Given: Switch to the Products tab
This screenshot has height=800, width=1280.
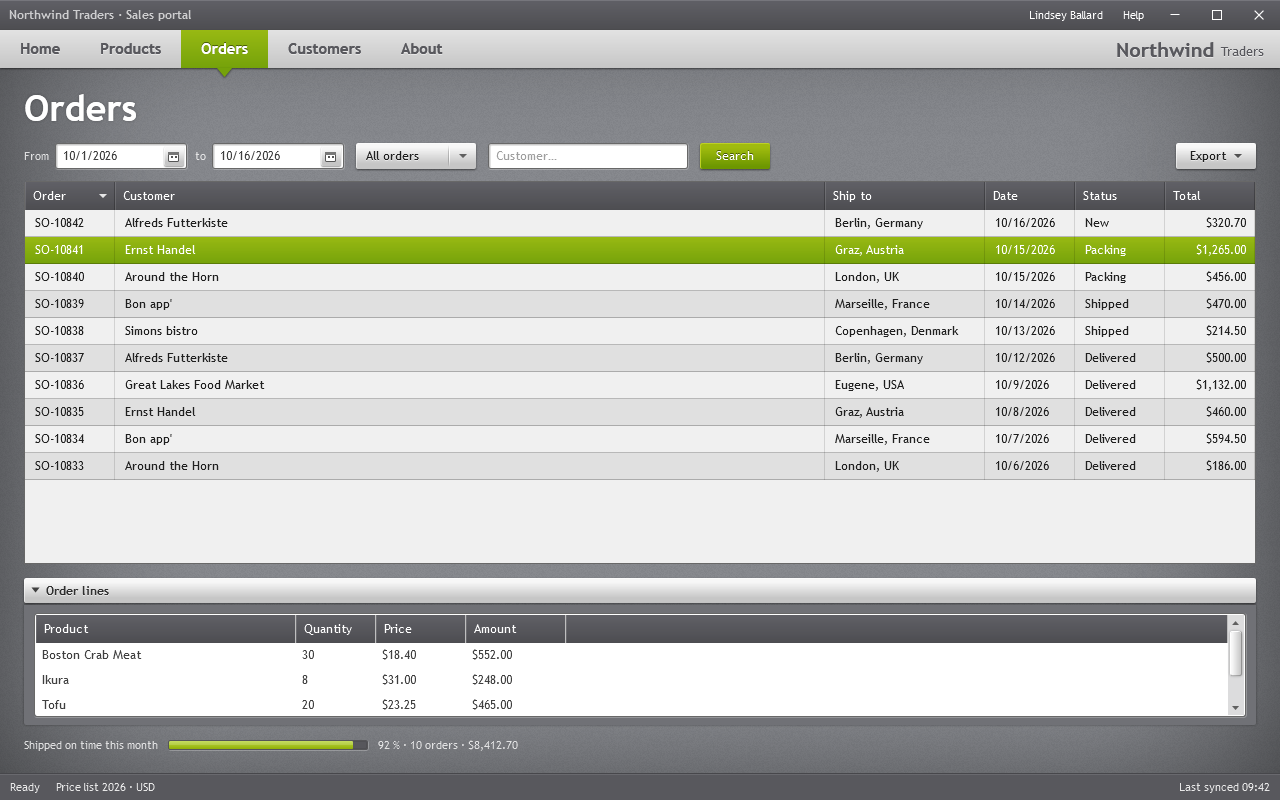Looking at the screenshot, I should (130, 49).
